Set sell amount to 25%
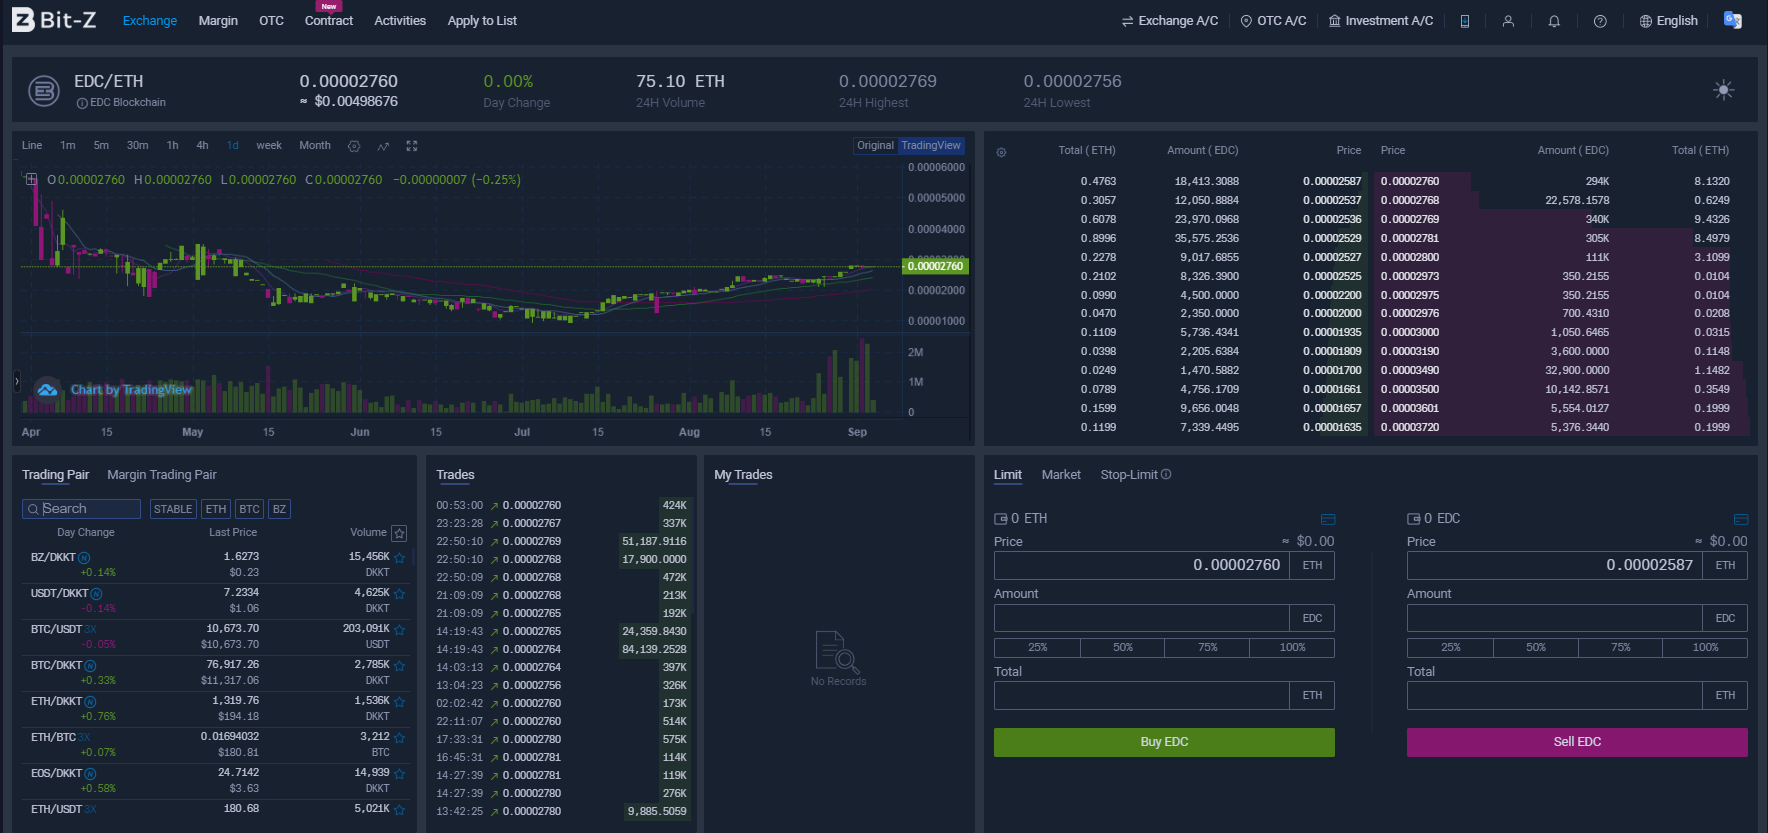This screenshot has height=833, width=1768. click(x=1450, y=648)
